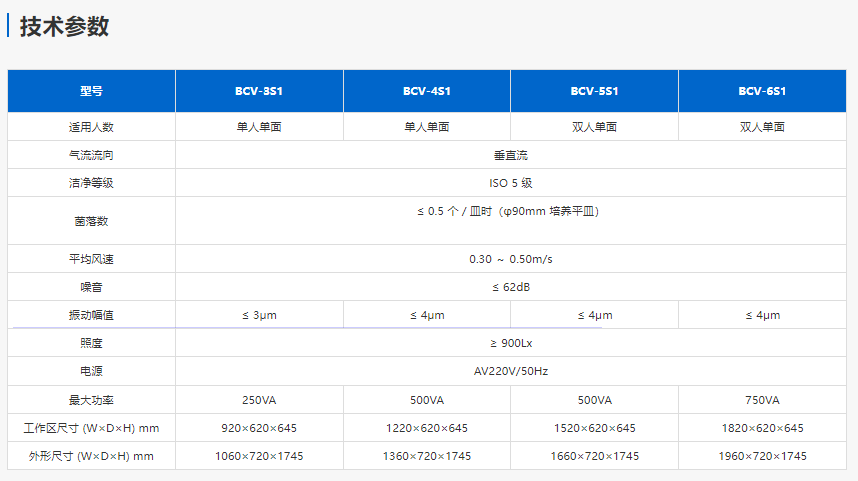Select the BCV-4S1 column header
This screenshot has width=858, height=481.
click(x=427, y=91)
